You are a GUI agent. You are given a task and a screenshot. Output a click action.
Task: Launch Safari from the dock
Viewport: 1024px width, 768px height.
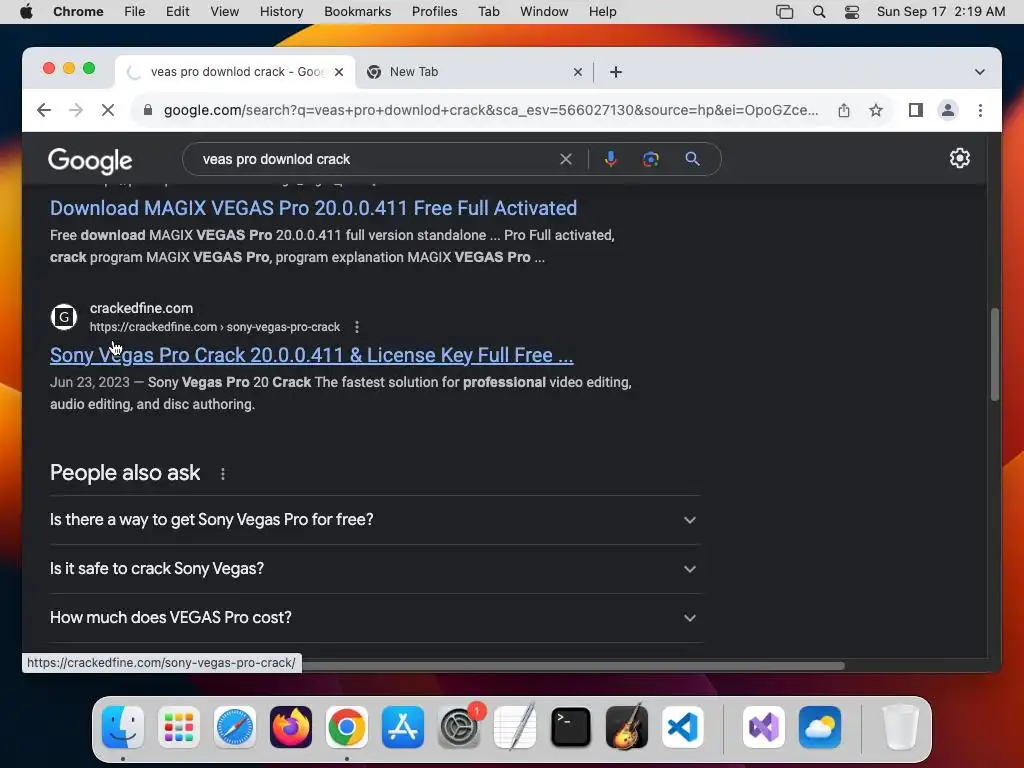tap(235, 727)
